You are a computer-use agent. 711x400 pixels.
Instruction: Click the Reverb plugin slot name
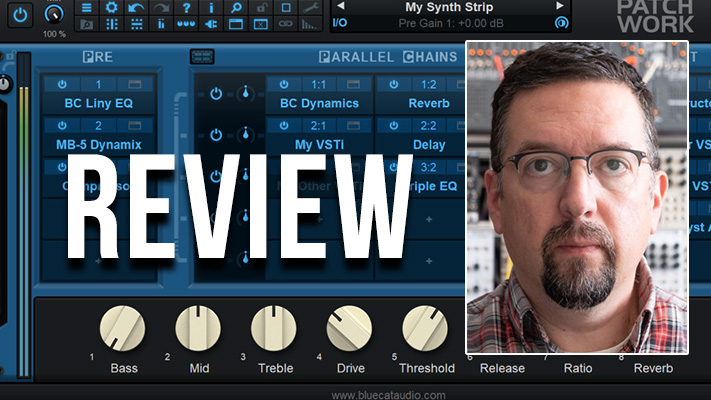pos(428,103)
